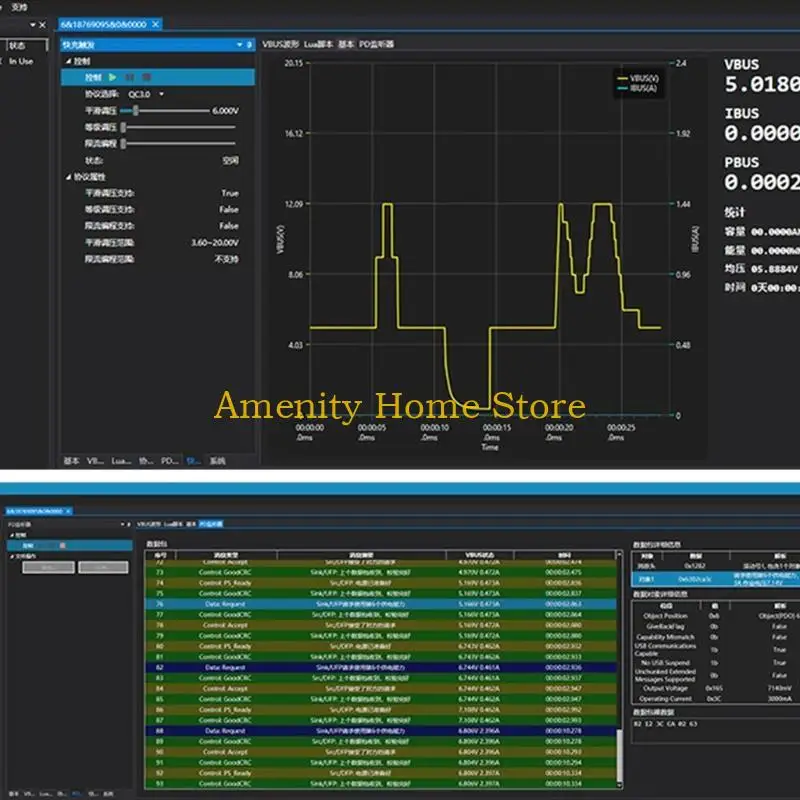Screen dimensions: 800x800
Task: Select row 88 Data Request in packet table
Action: click(x=381, y=731)
